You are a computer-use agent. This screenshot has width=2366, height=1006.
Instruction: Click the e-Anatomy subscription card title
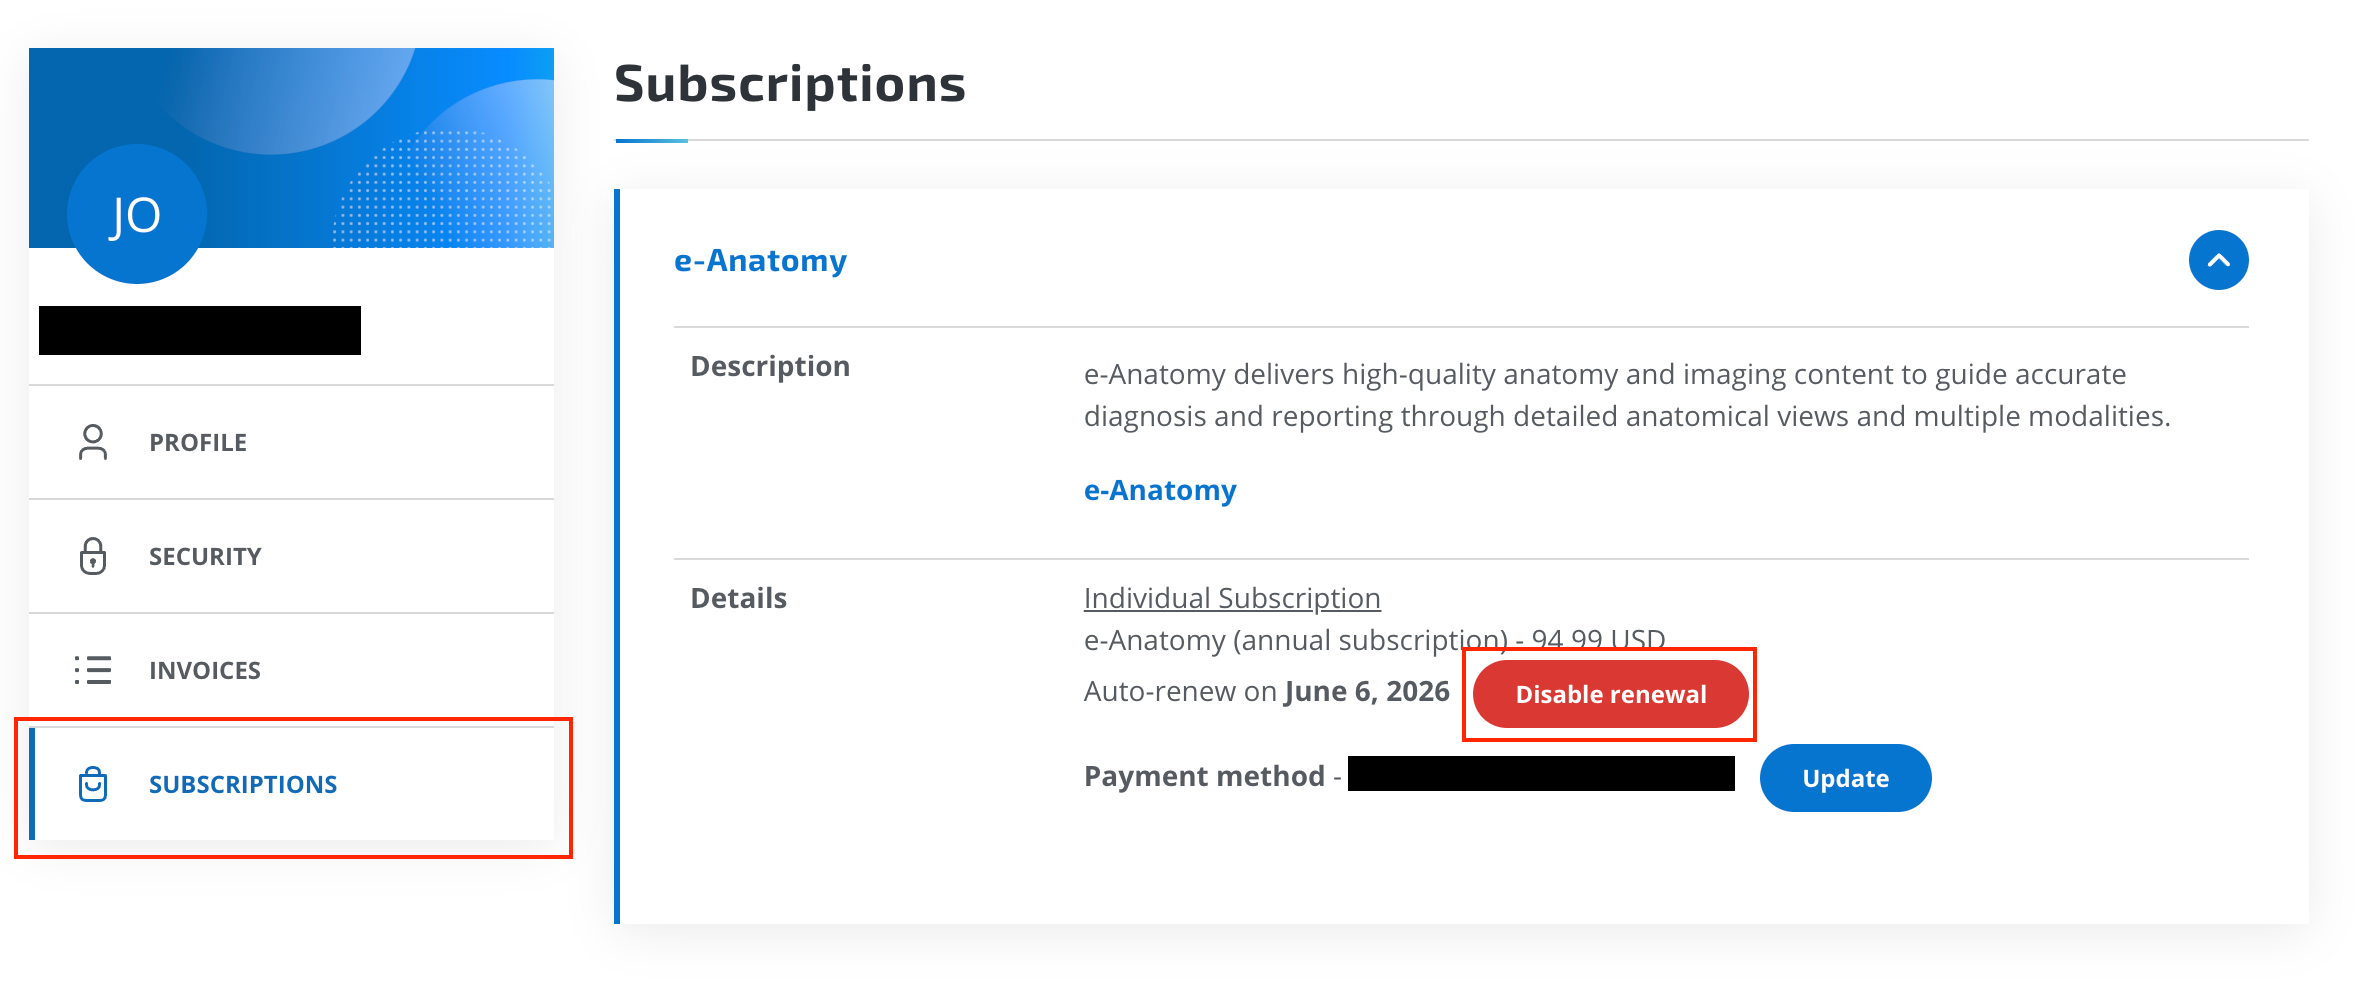pos(760,260)
